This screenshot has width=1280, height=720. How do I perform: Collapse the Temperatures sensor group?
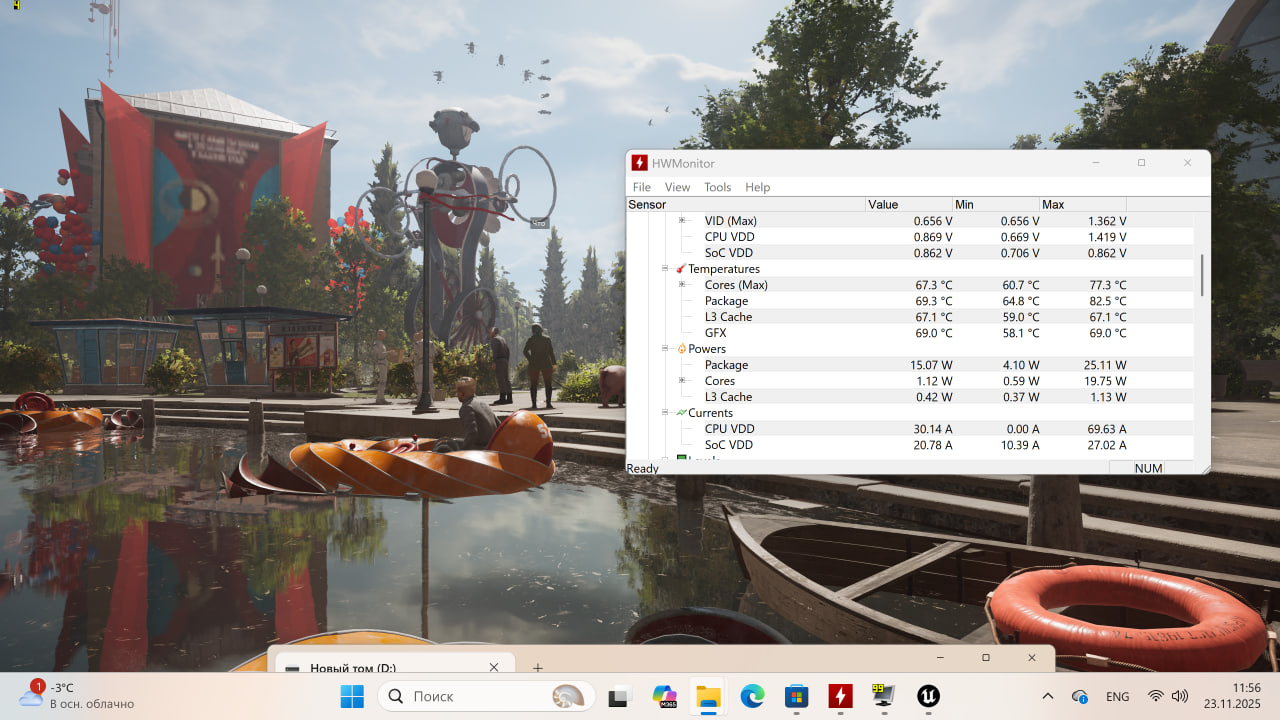pyautogui.click(x=665, y=269)
